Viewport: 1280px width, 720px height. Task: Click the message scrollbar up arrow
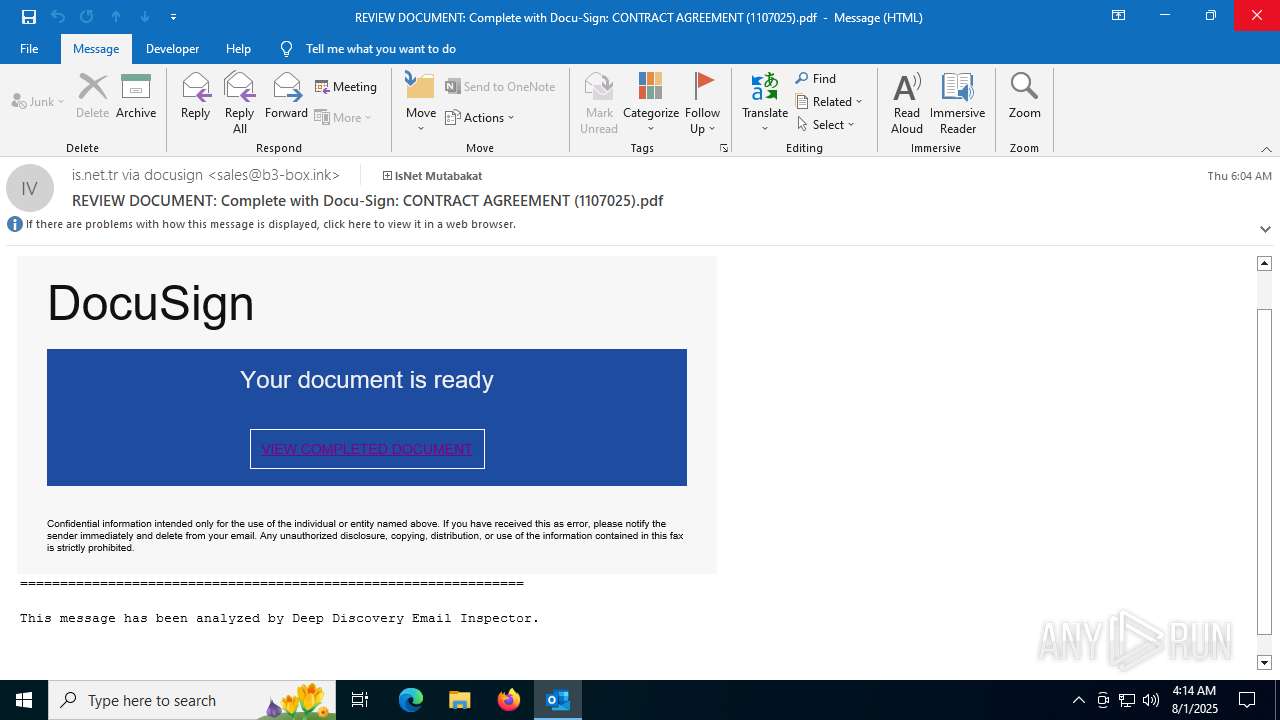(1264, 263)
